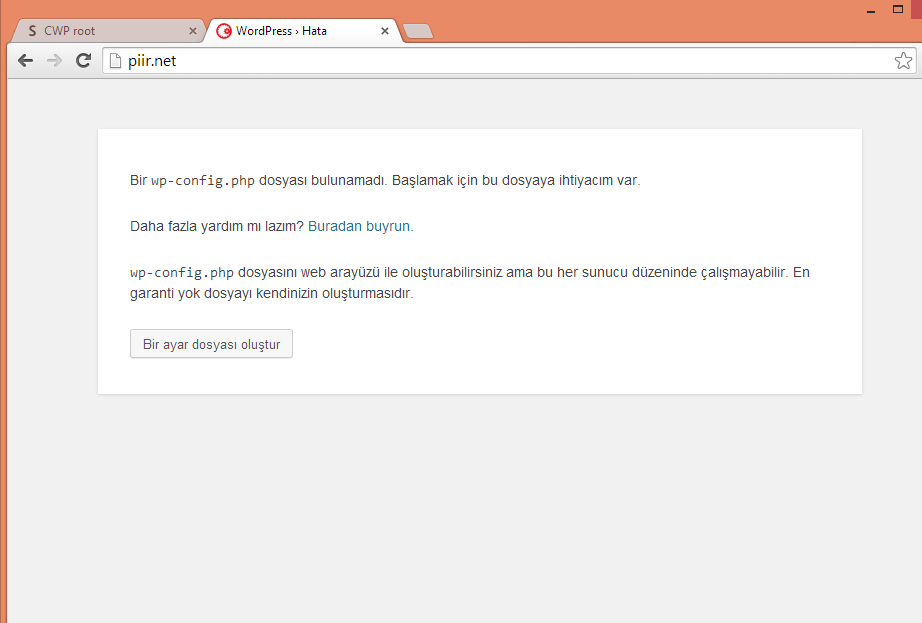922x623 pixels.
Task: Click the CWP root tab's S favicon
Action: click(32, 31)
